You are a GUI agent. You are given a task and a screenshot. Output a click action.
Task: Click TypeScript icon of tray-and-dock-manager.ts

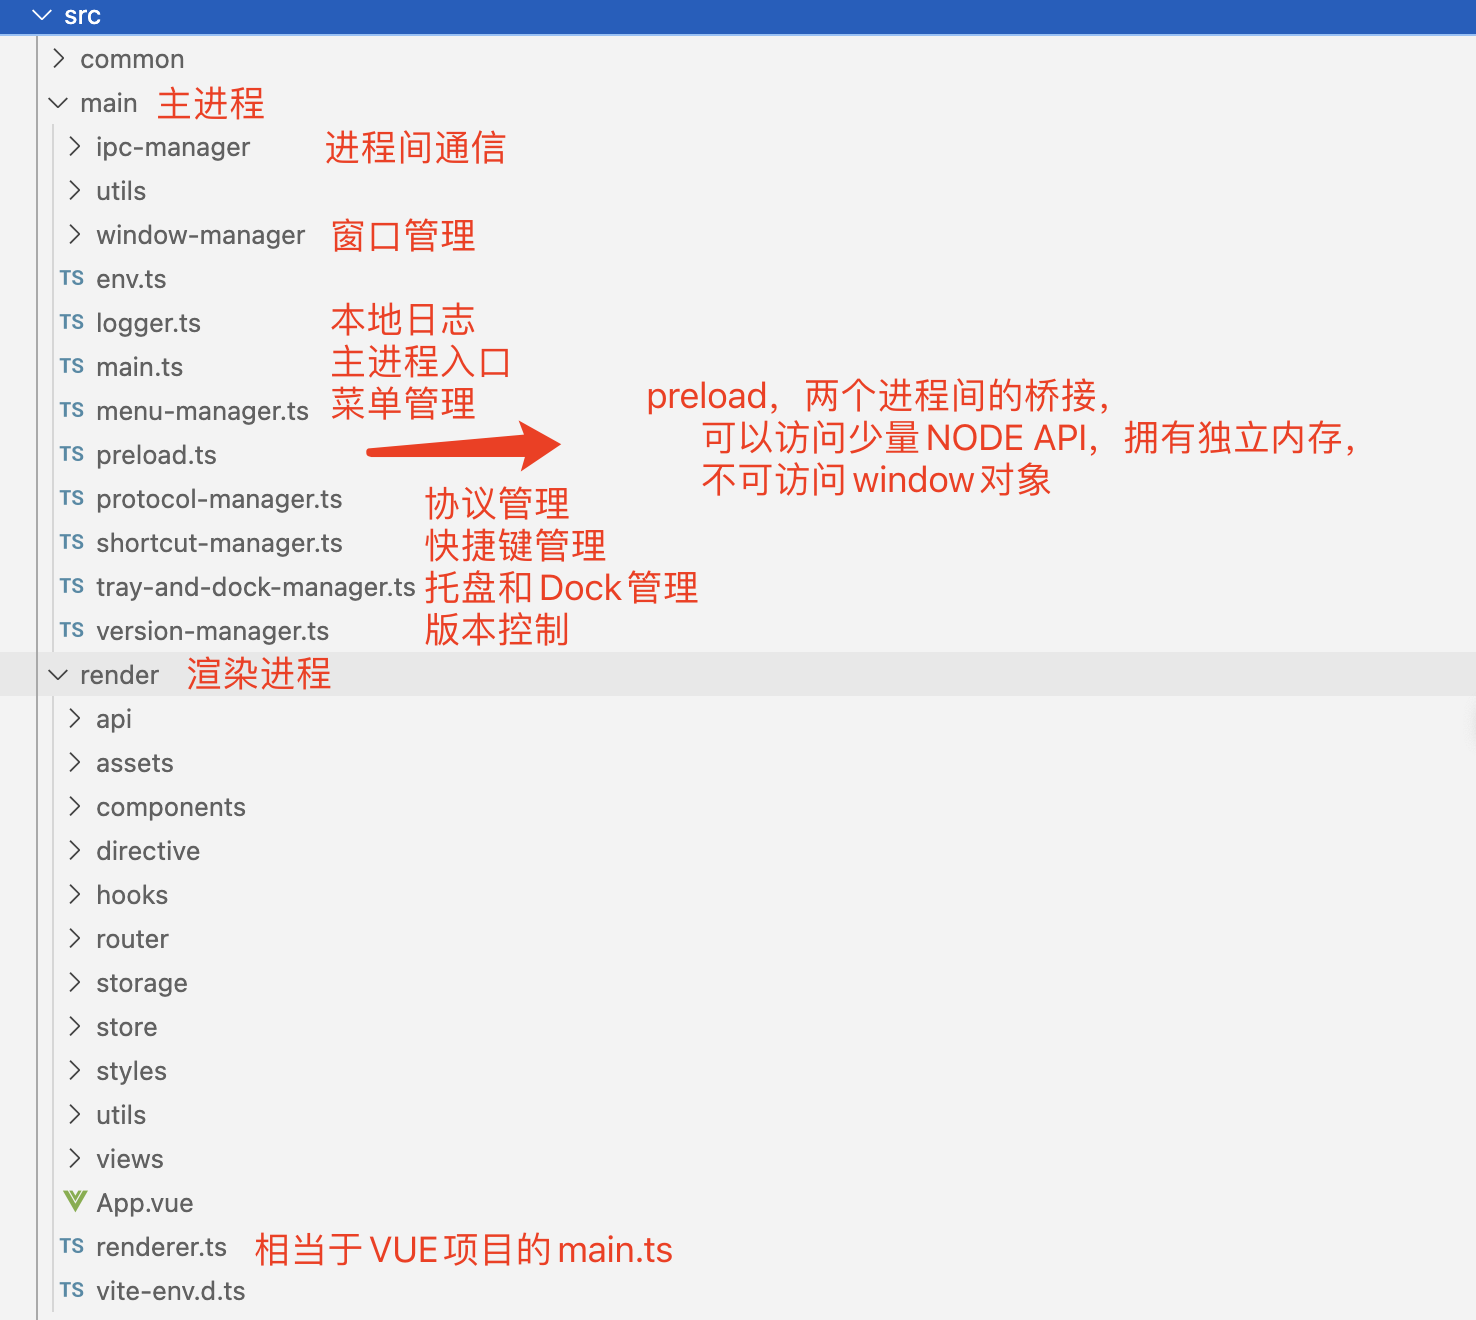(72, 586)
